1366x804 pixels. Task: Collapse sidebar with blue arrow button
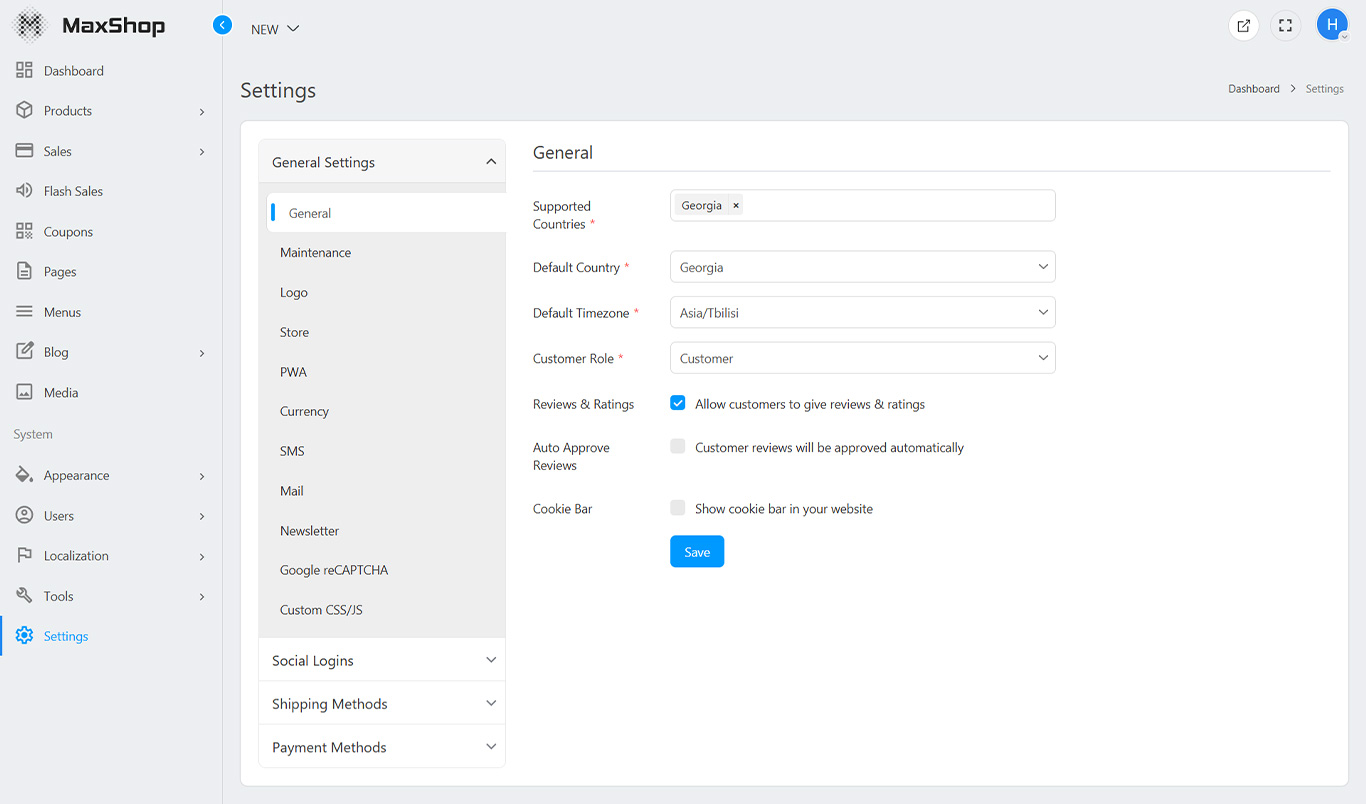[x=222, y=25]
